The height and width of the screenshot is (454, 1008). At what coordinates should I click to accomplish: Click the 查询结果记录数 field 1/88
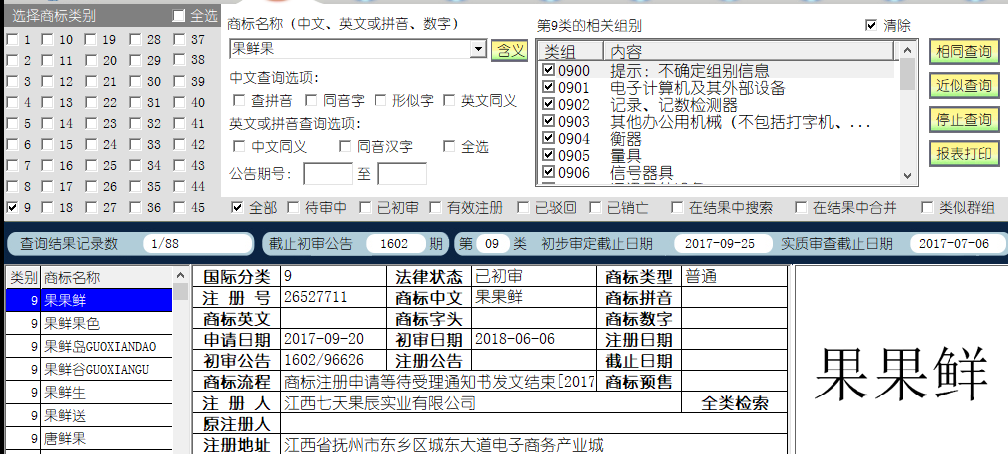(x=197, y=244)
